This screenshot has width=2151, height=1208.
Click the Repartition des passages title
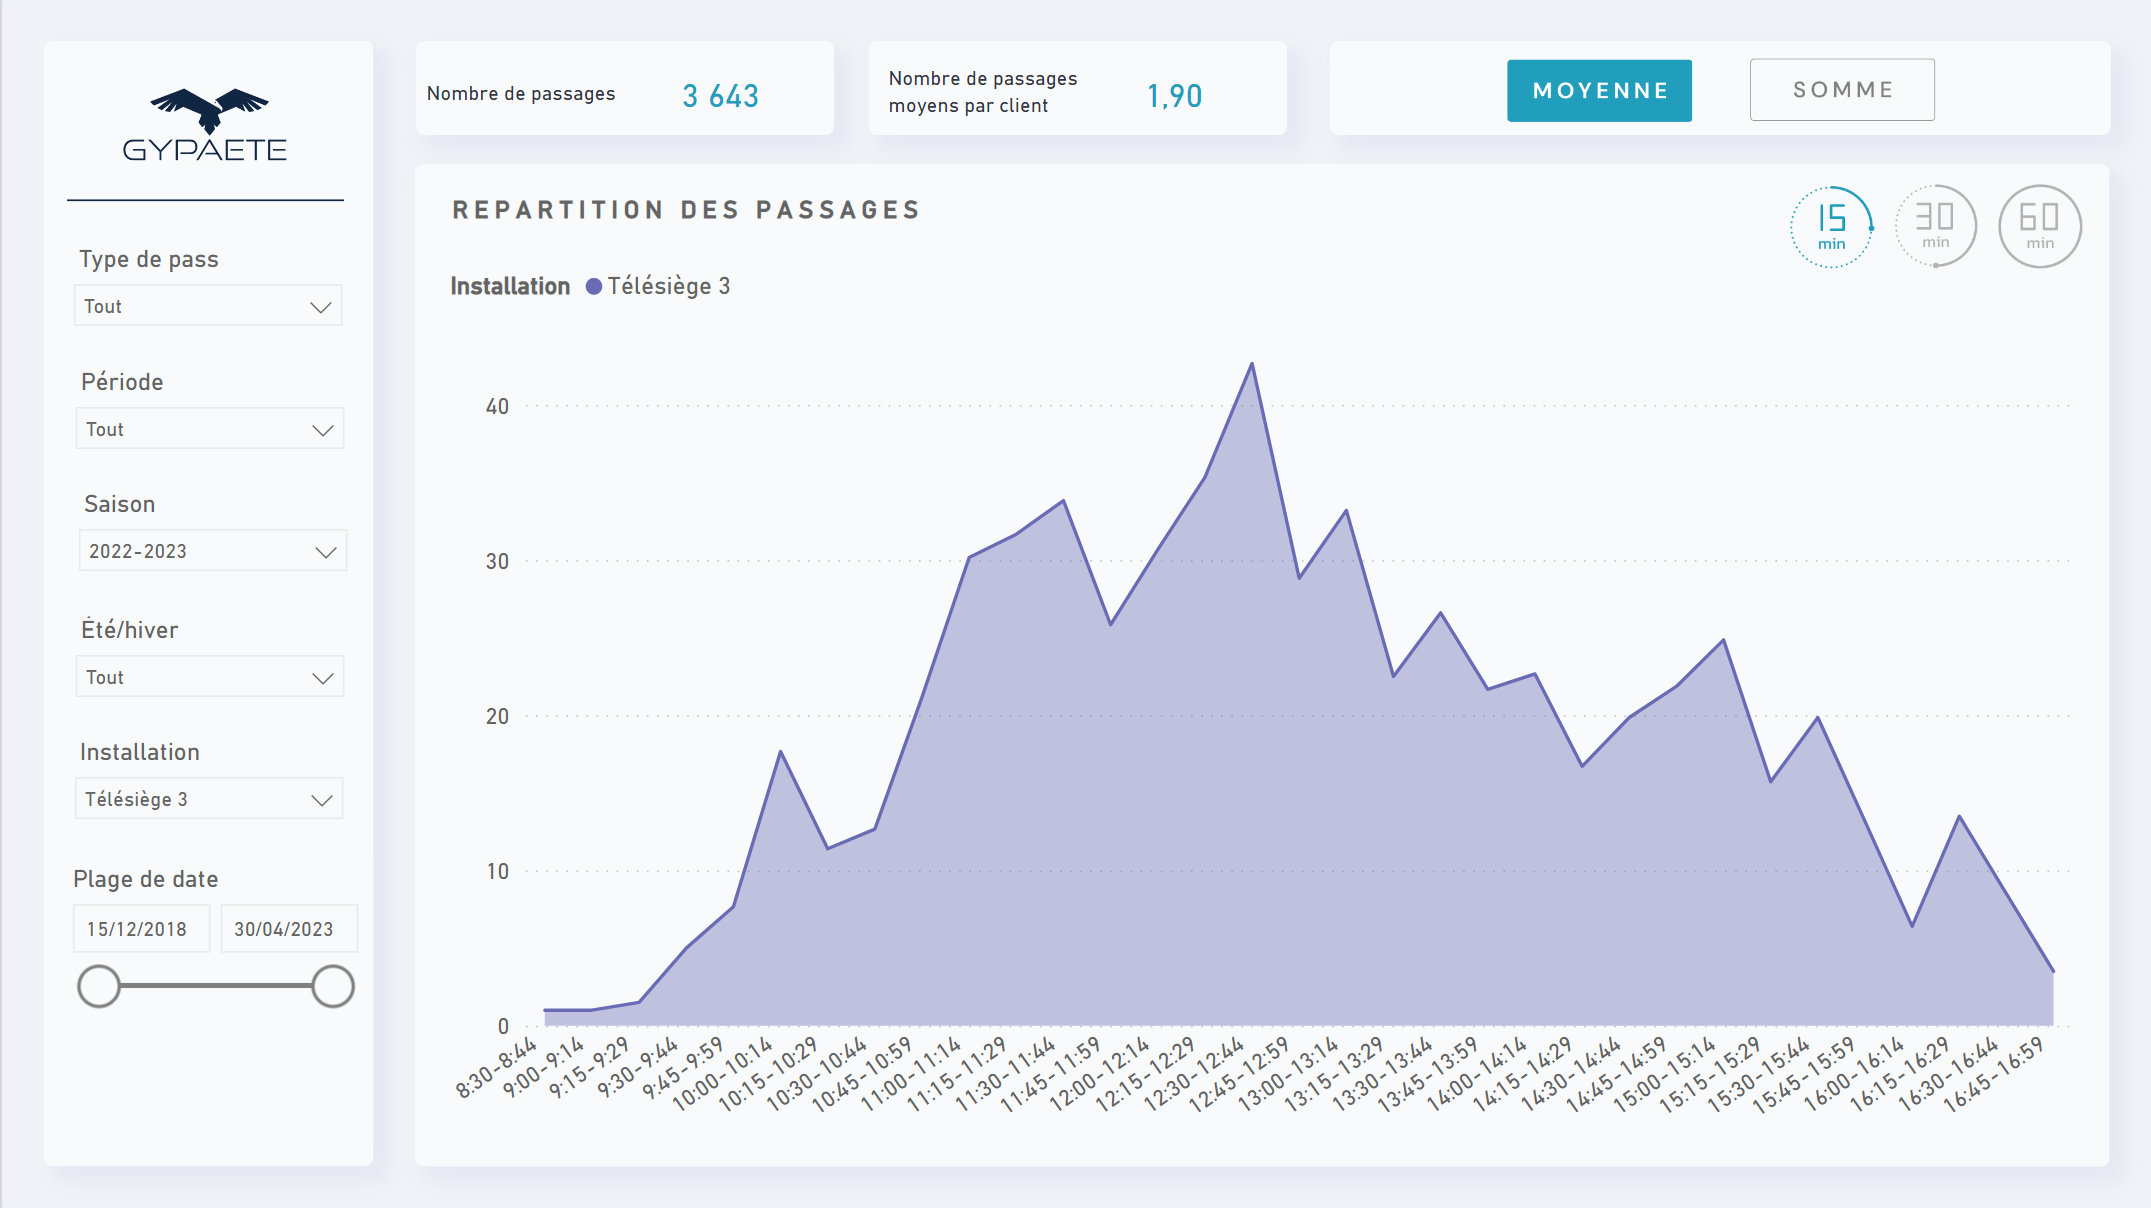click(x=686, y=210)
